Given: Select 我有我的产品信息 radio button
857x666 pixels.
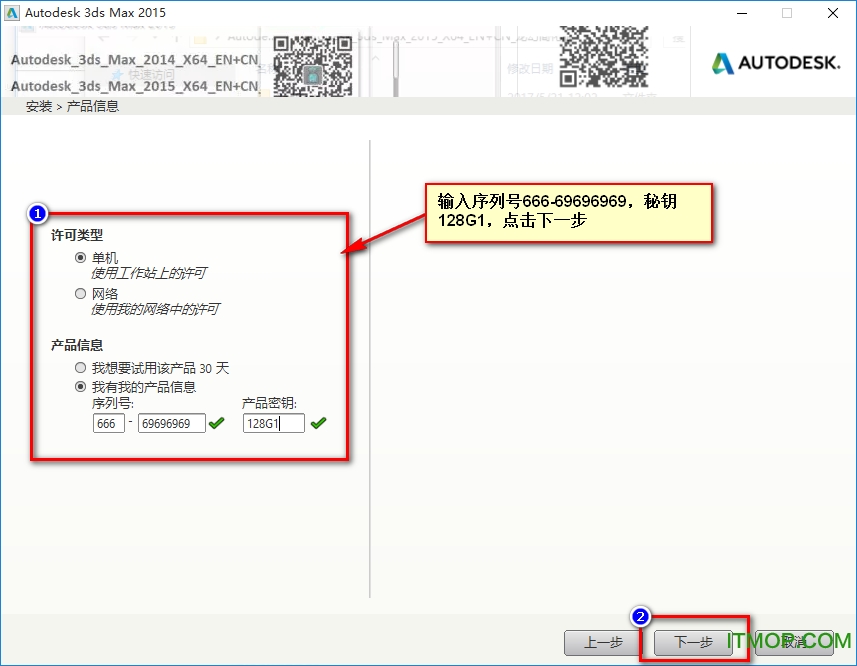Looking at the screenshot, I should pos(80,387).
